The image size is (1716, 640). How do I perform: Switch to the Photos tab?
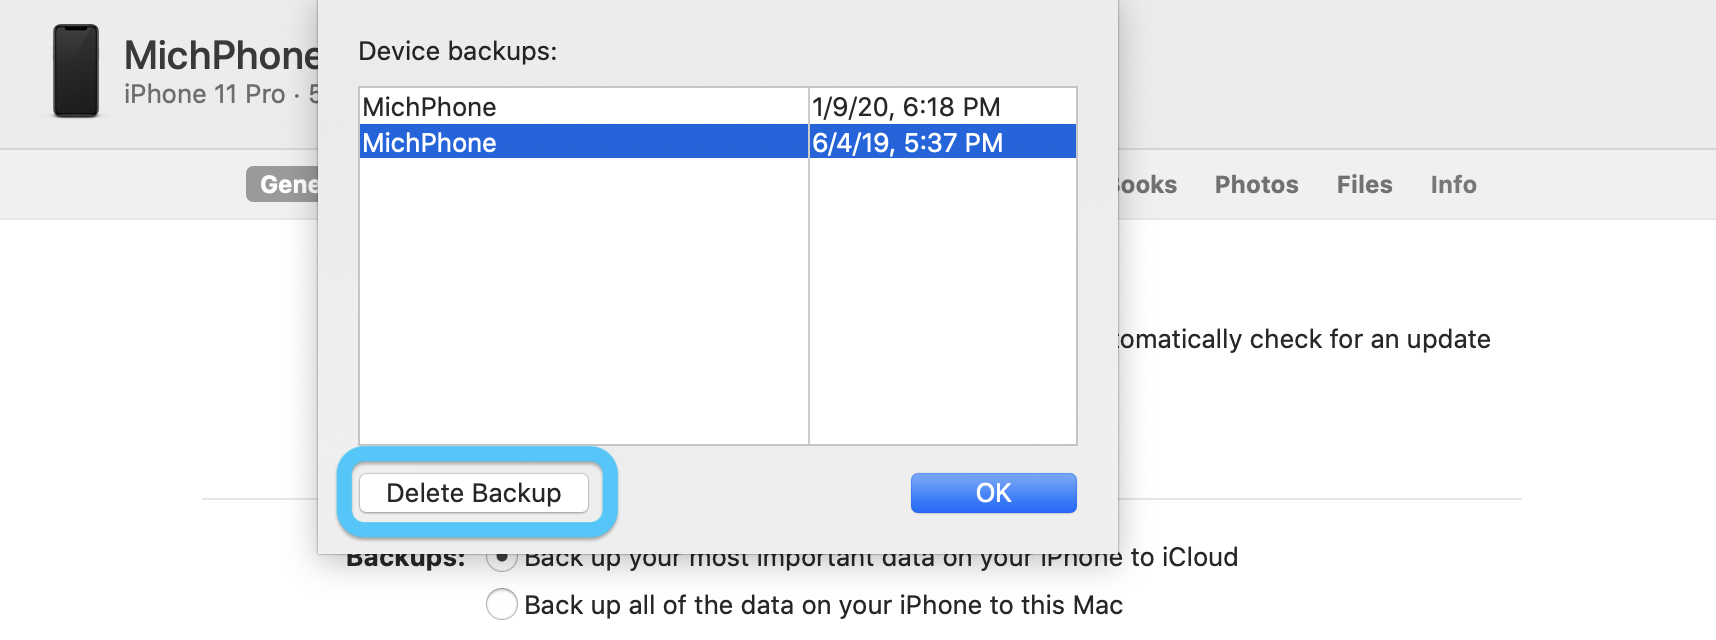(1256, 184)
